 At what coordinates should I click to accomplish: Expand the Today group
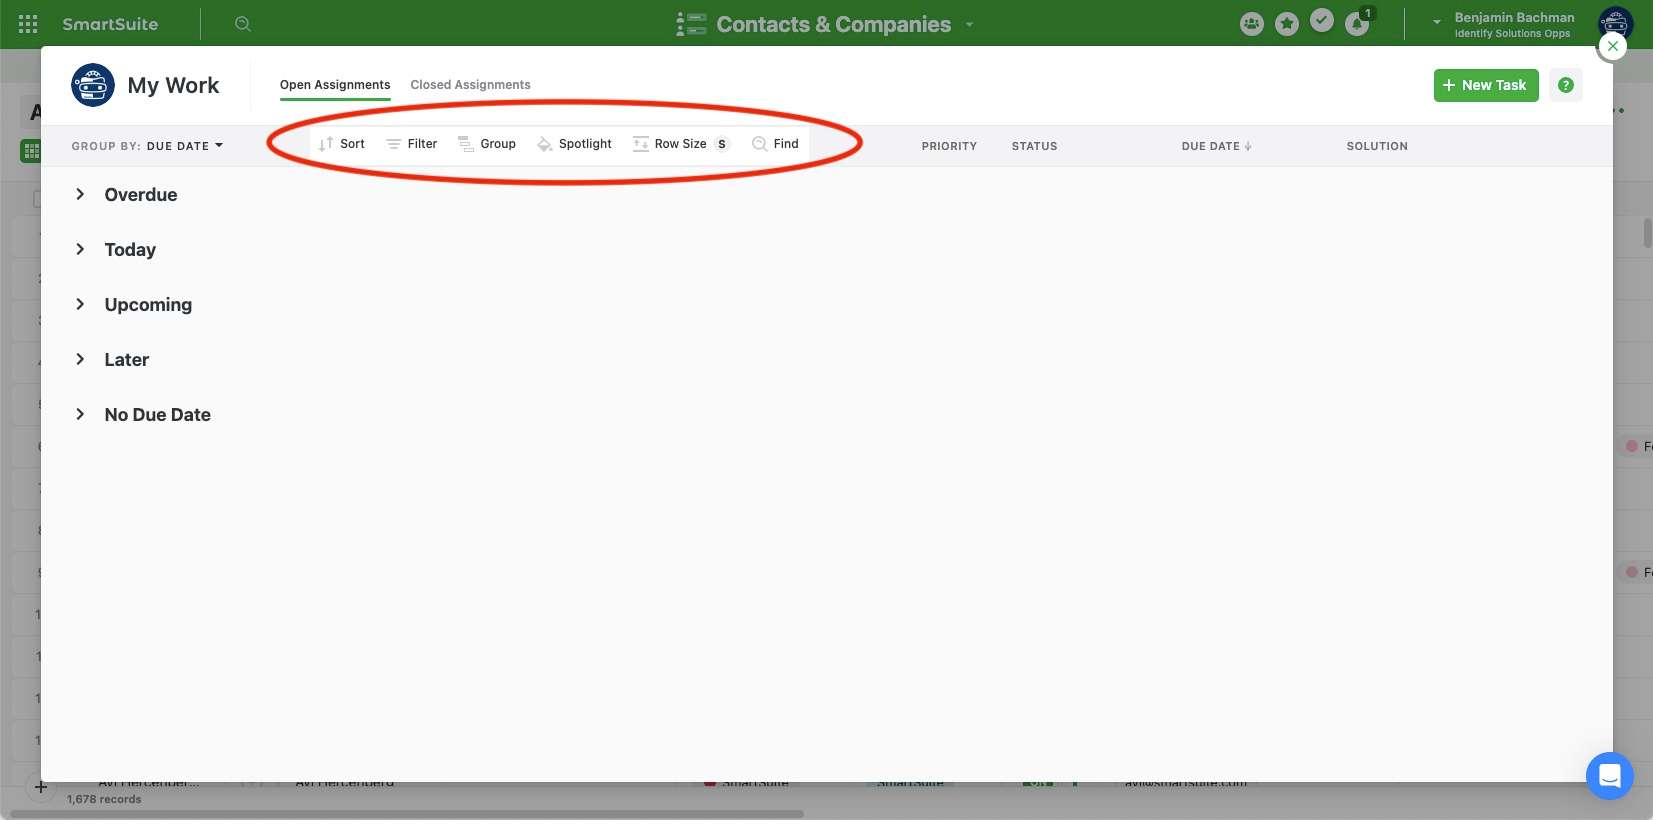tap(80, 249)
